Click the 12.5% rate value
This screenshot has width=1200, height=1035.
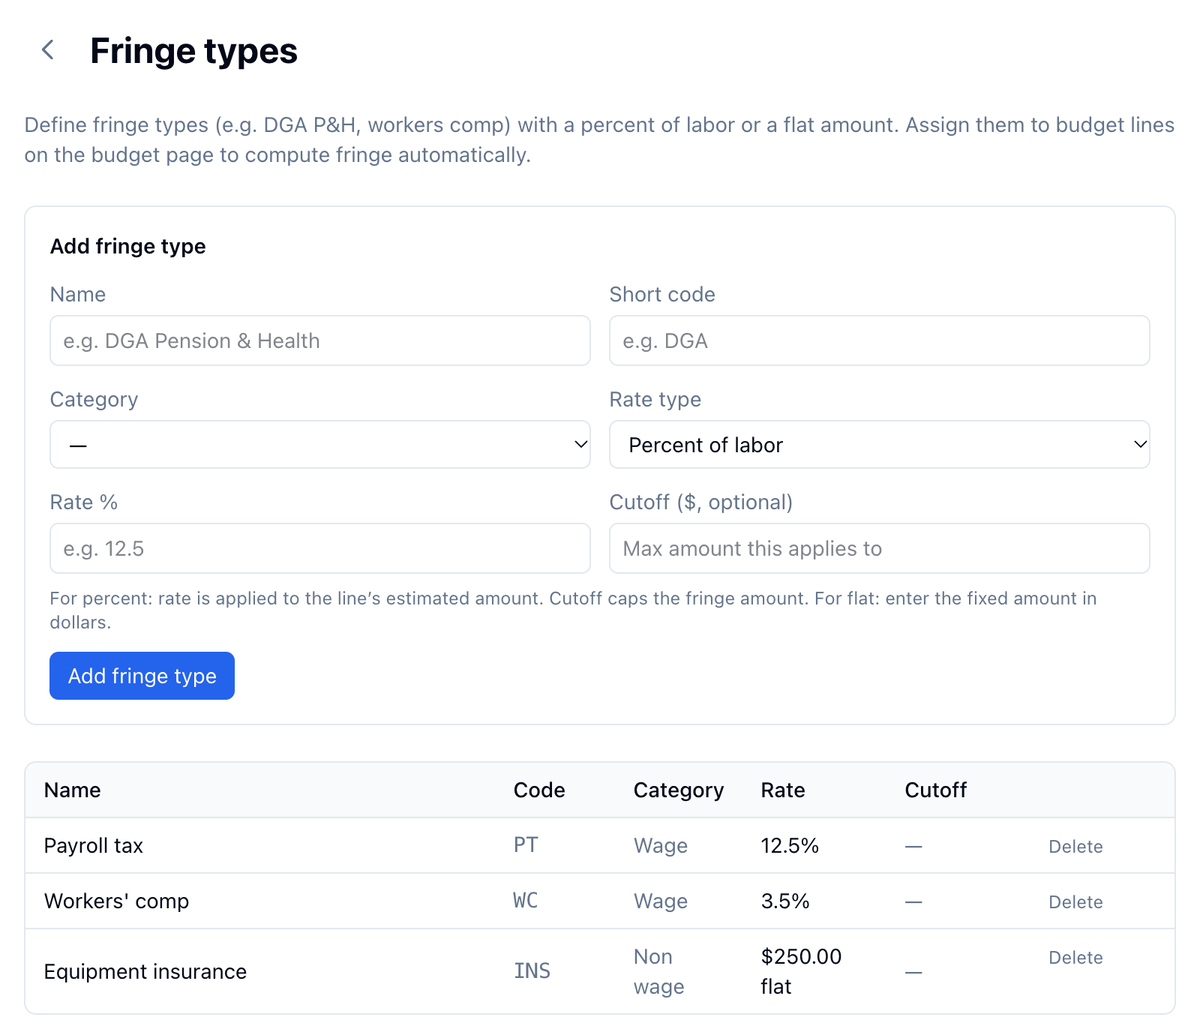pyautogui.click(x=789, y=845)
